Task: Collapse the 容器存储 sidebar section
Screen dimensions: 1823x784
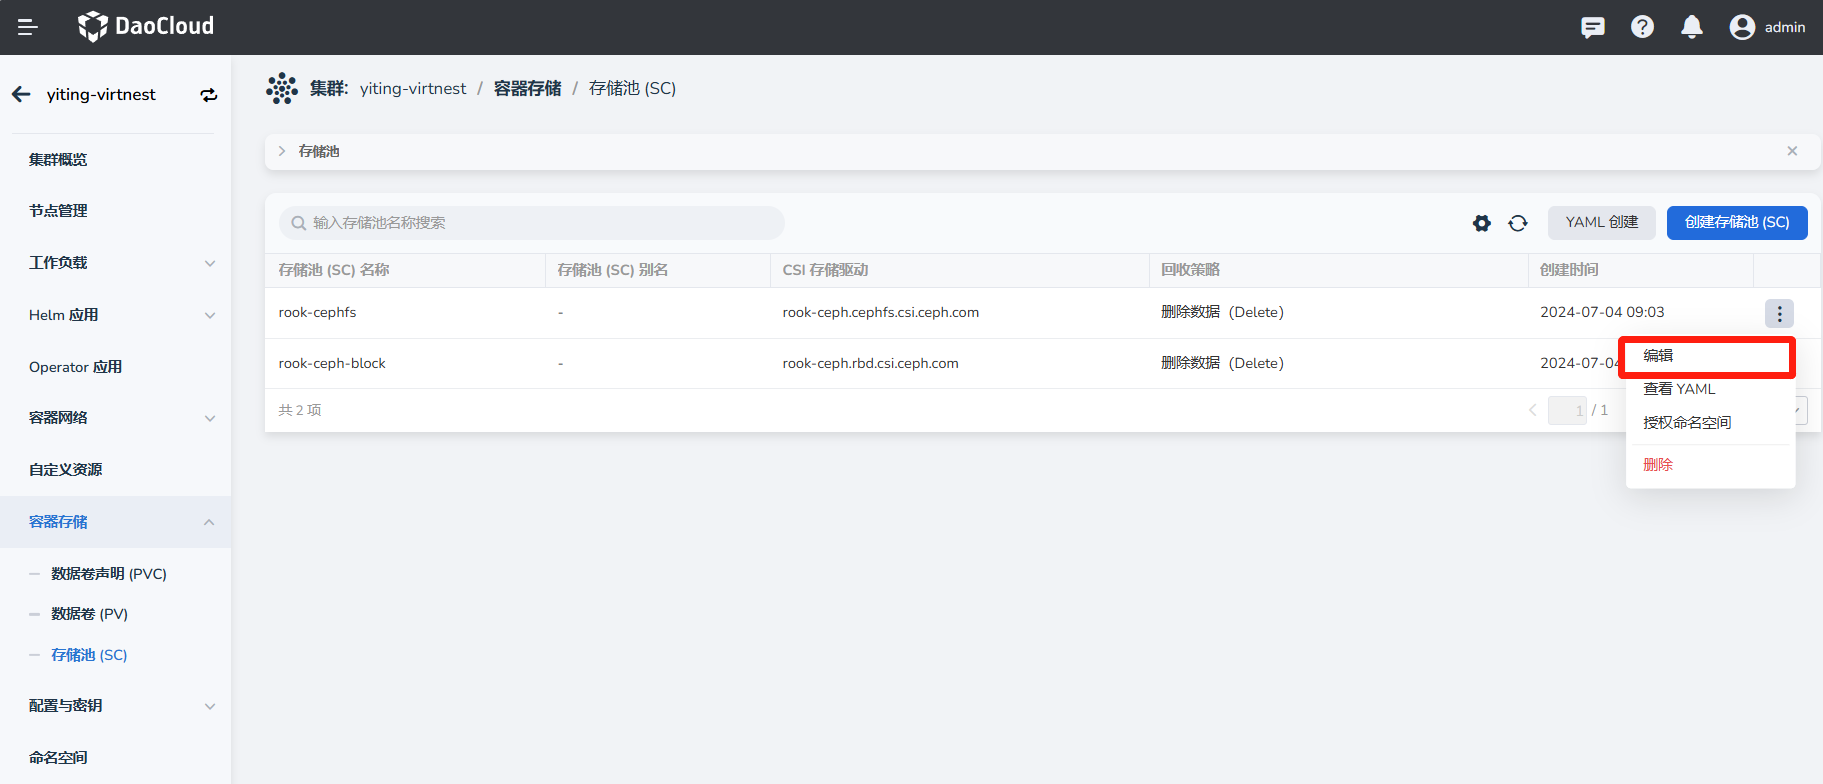Action: click(209, 522)
